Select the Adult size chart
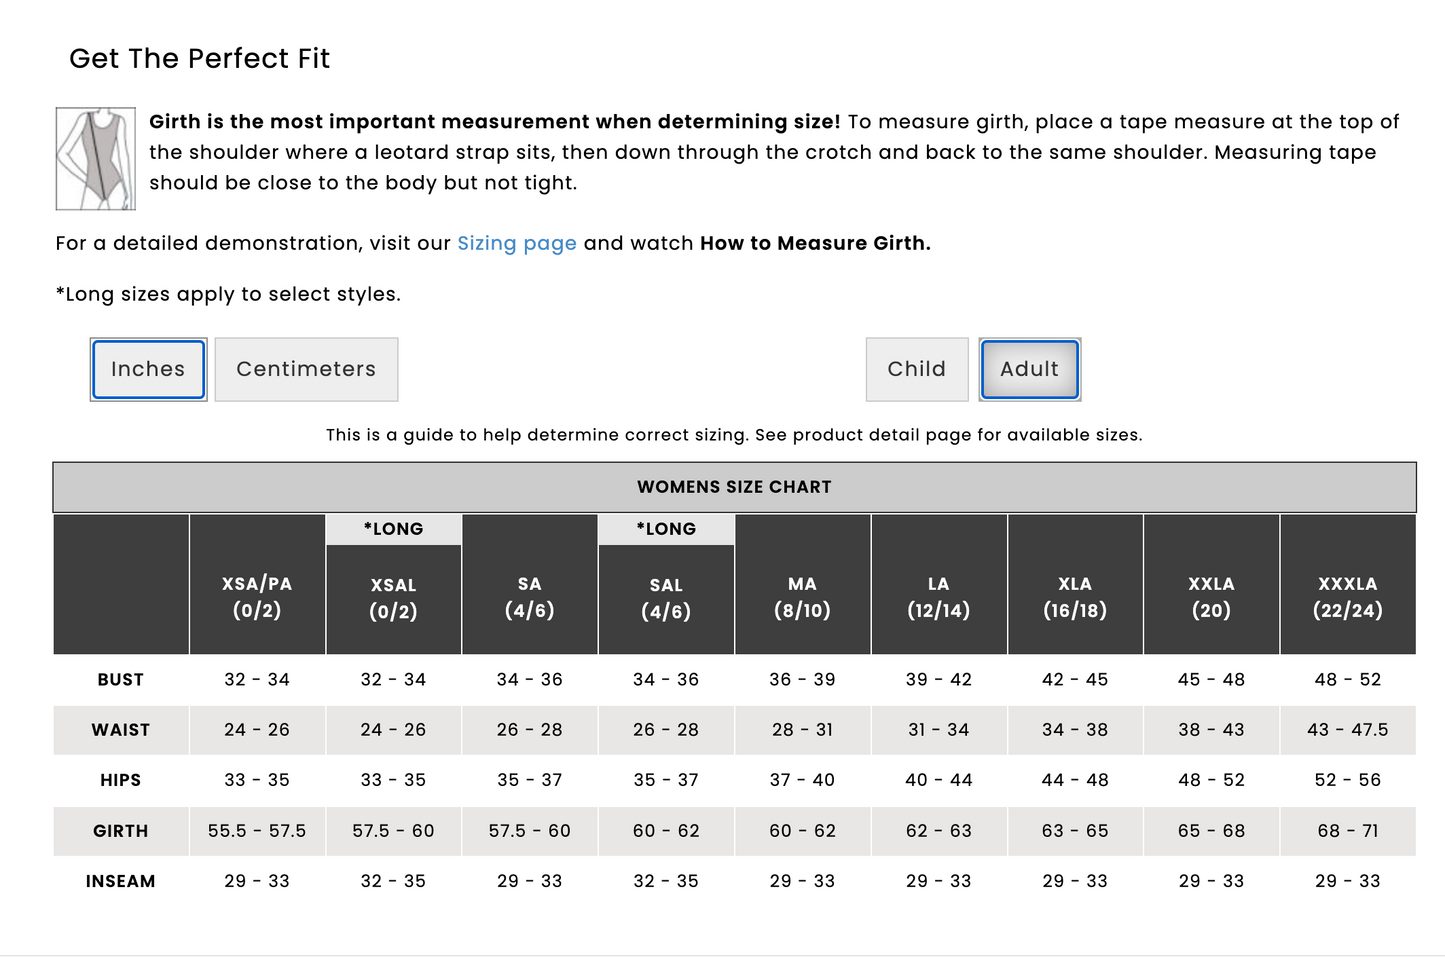The width and height of the screenshot is (1445, 957). click(x=1029, y=369)
